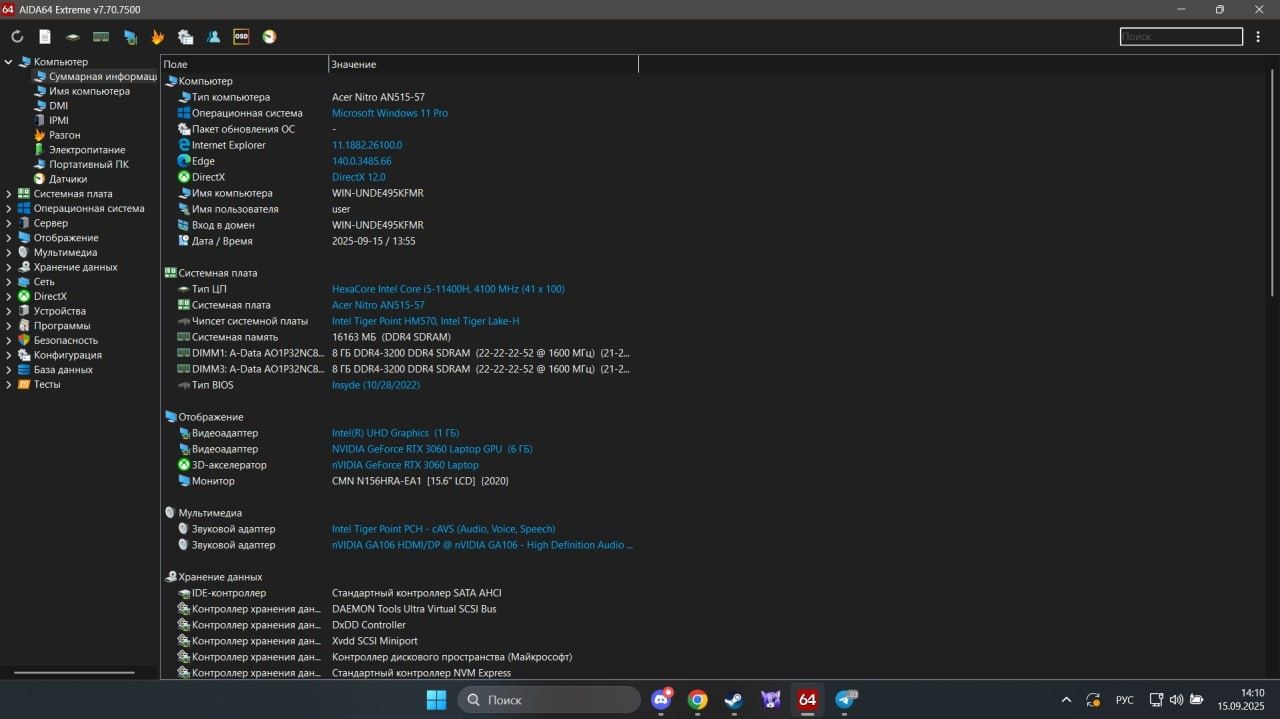Select the DIMM1 A-Data memory row
The width and height of the screenshot is (1280, 719).
pyautogui.click(x=400, y=353)
